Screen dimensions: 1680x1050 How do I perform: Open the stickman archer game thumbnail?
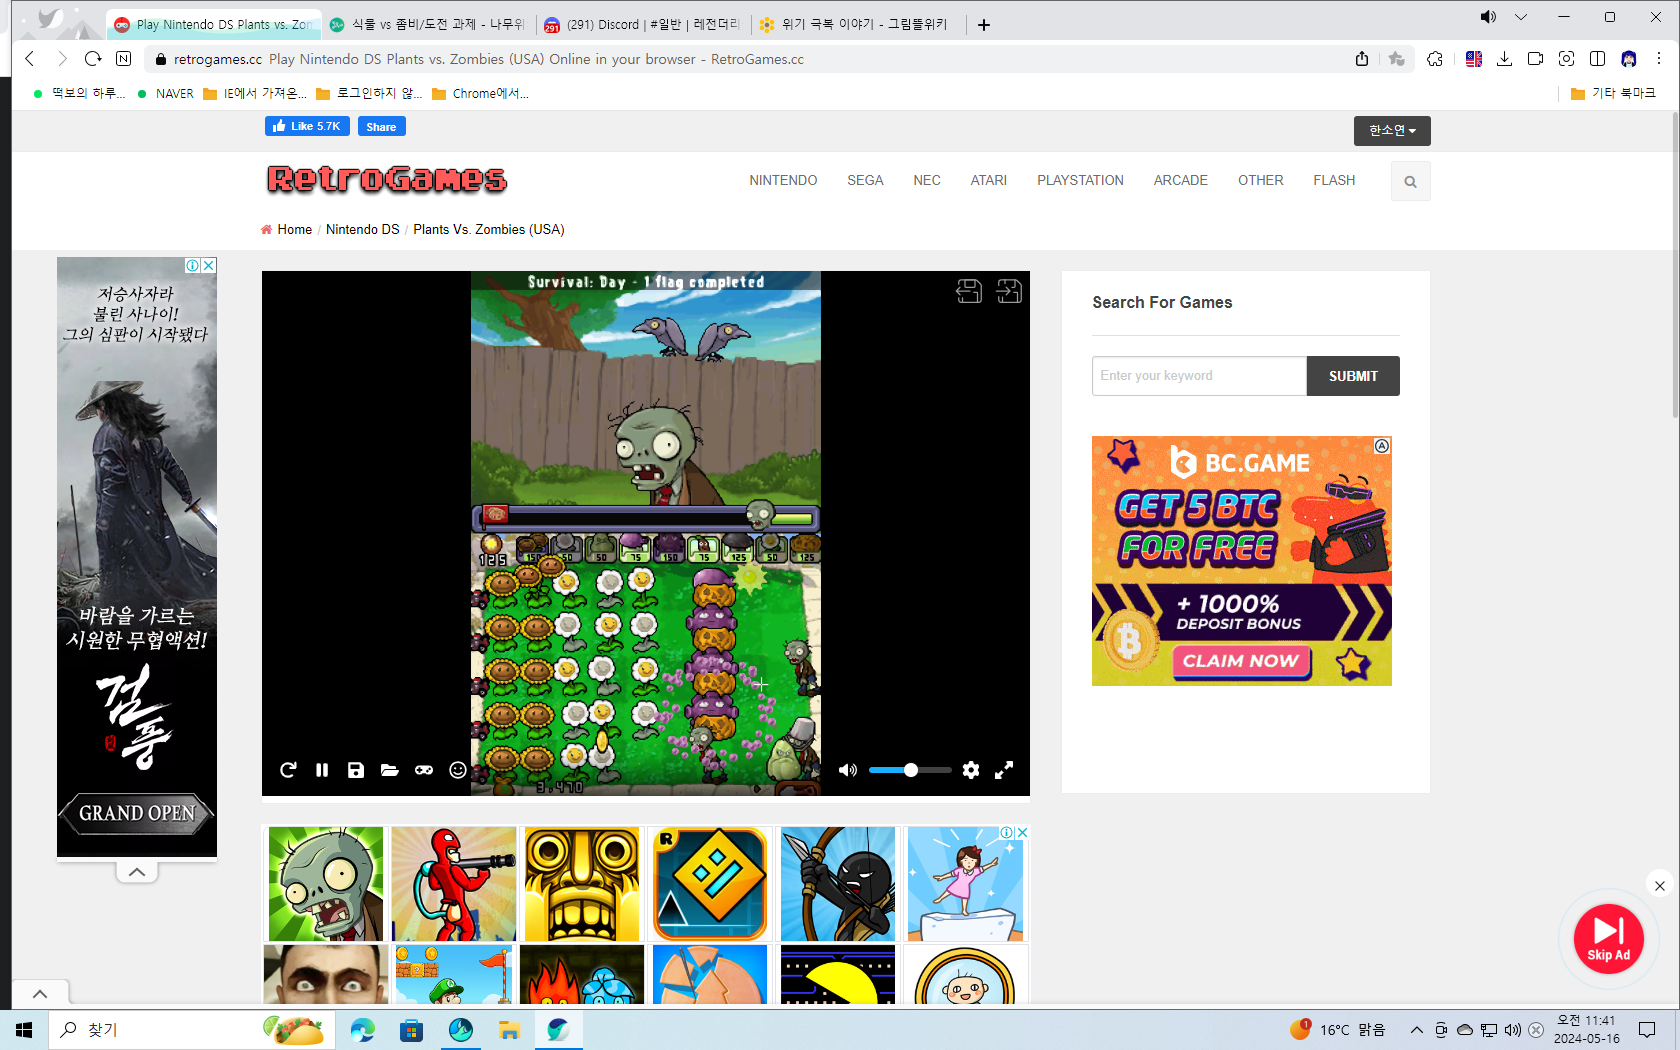(838, 884)
